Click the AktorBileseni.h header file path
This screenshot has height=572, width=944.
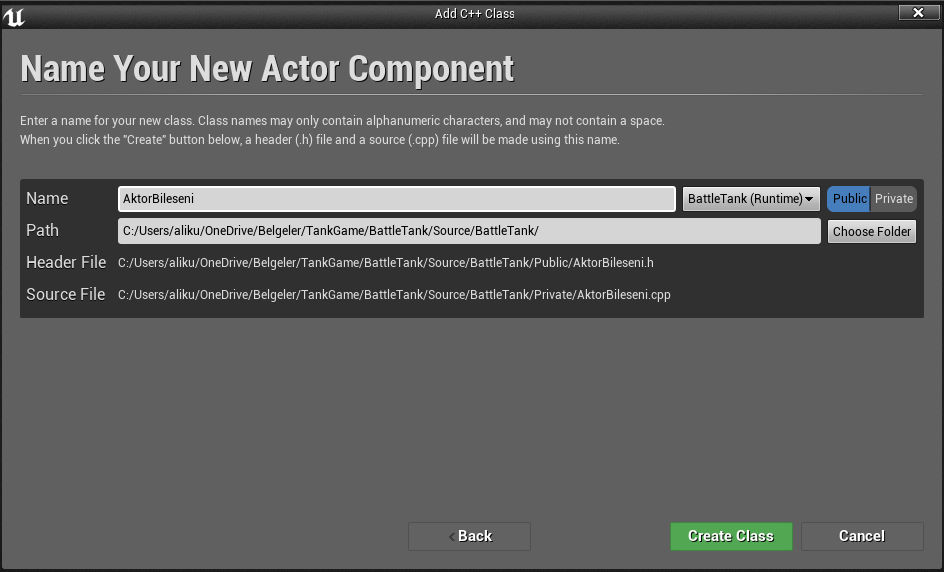(386, 263)
